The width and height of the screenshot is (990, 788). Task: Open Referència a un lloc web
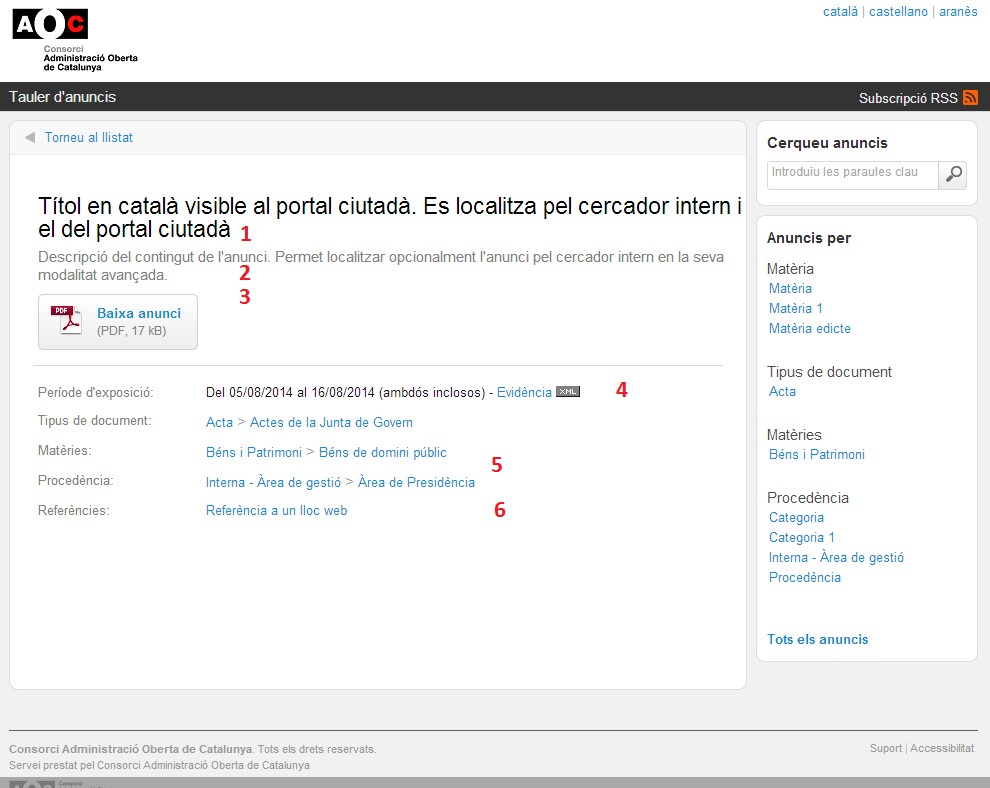click(277, 510)
